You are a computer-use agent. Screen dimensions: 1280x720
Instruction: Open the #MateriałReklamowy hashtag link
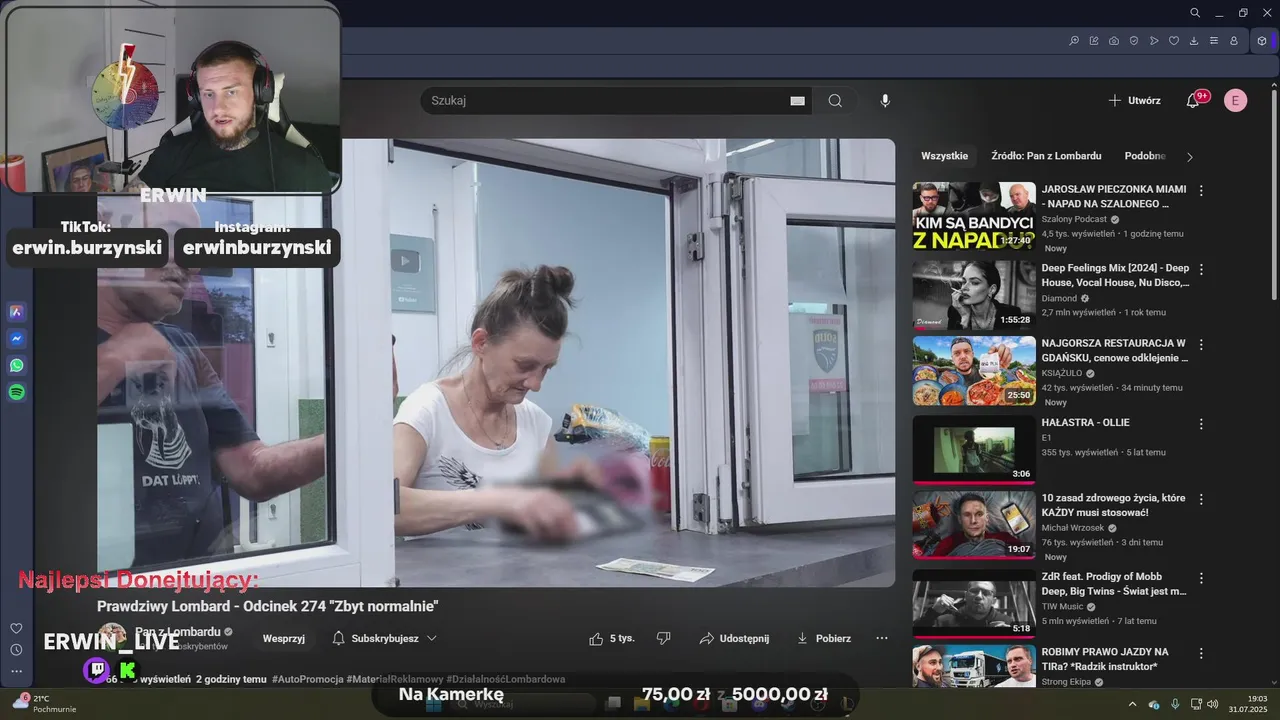[x=395, y=679]
